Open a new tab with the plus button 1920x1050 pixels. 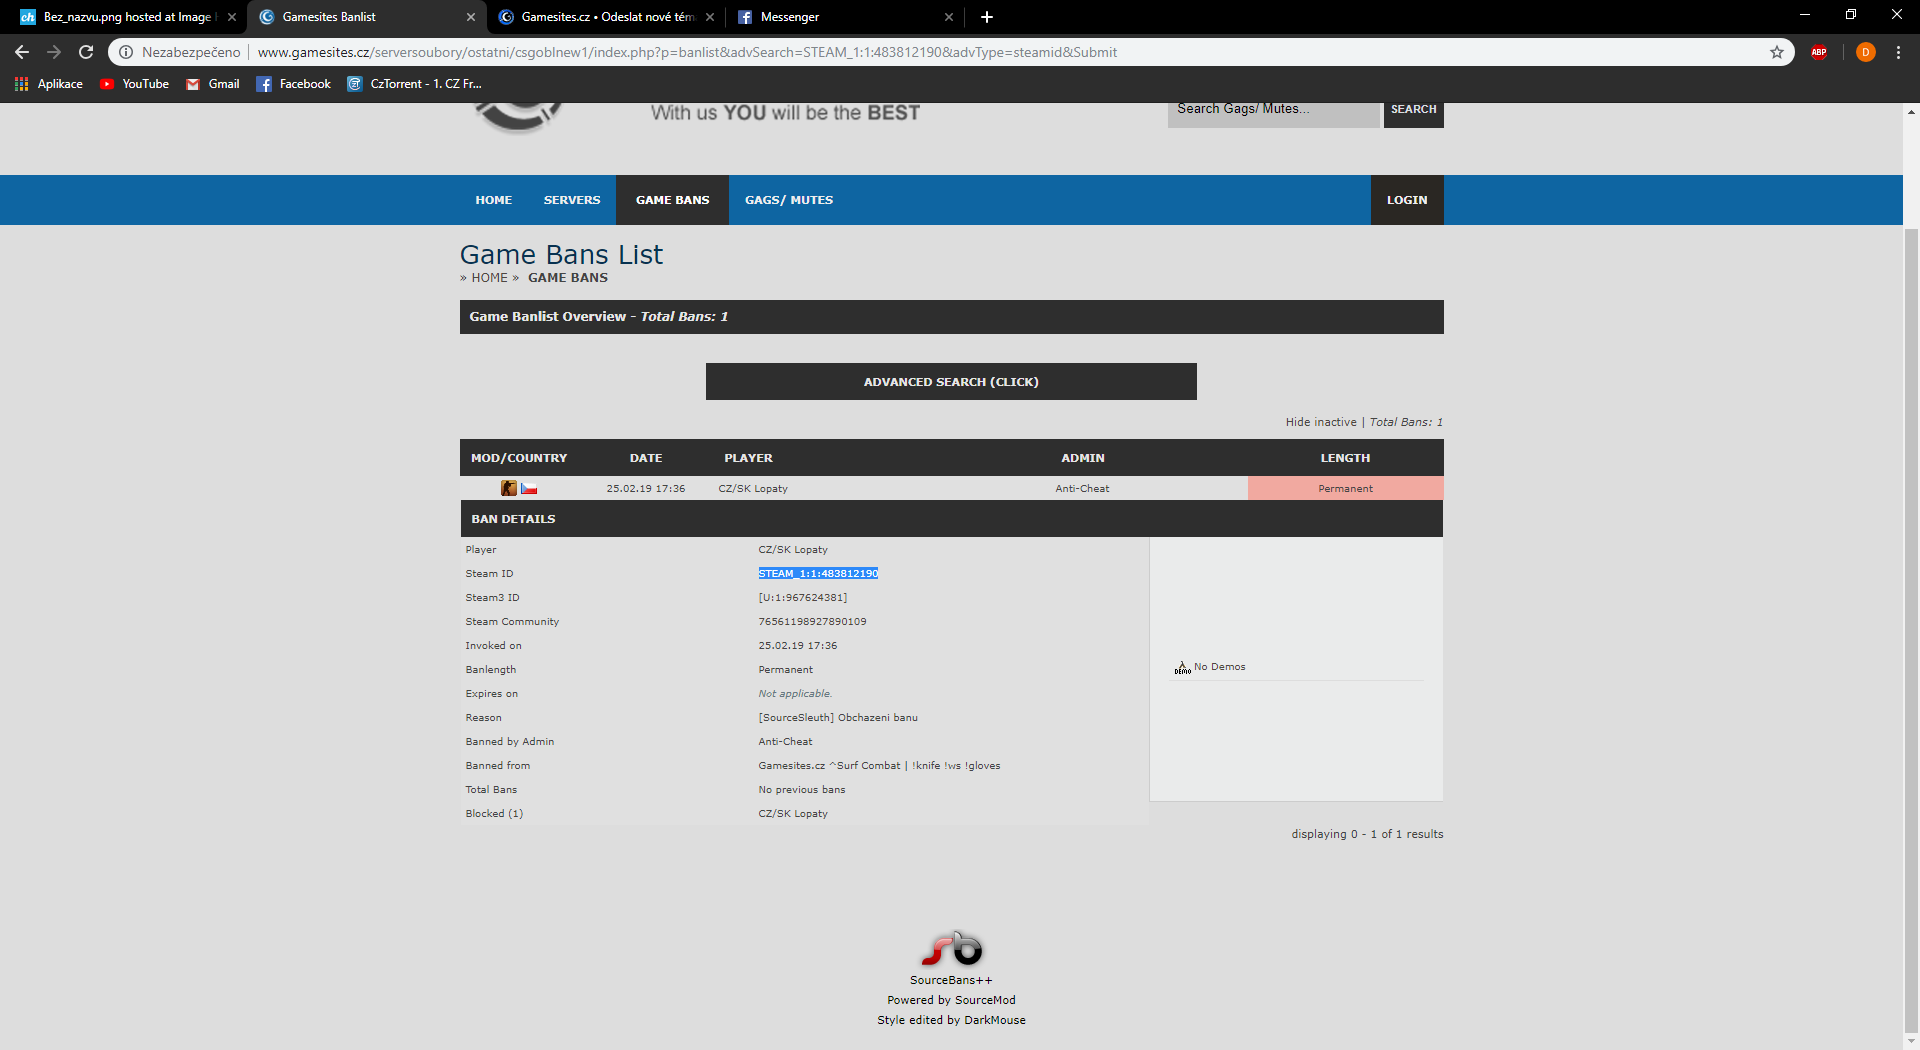click(x=987, y=17)
